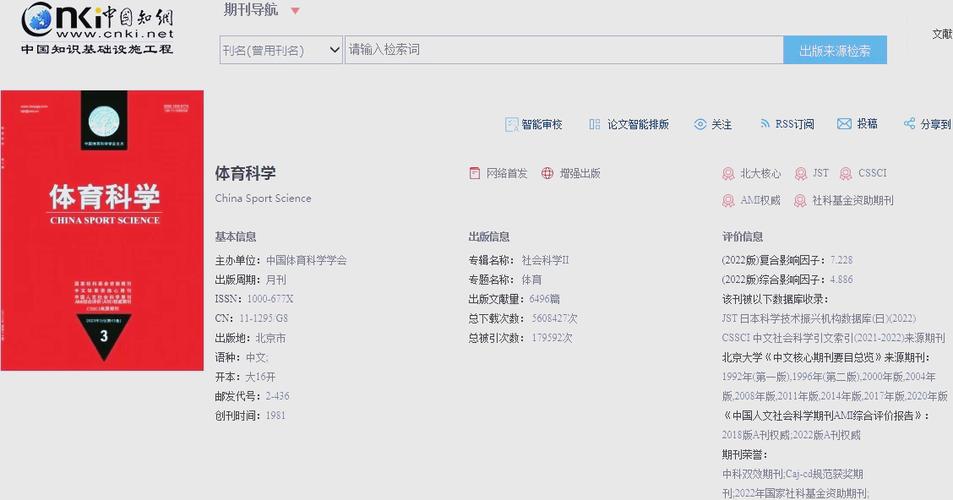This screenshot has width=953, height=500.
Task: Click the CNKI logo
Action: pos(97,29)
